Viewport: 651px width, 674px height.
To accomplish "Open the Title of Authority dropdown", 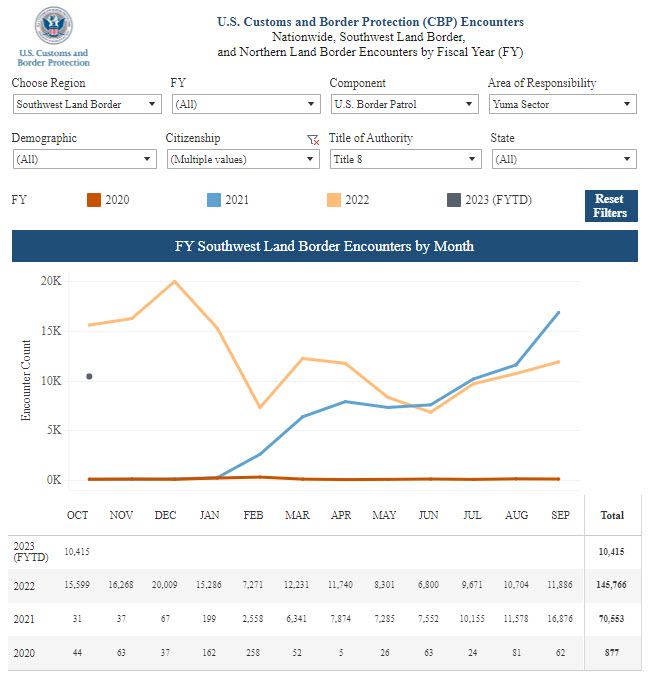I will tap(404, 159).
